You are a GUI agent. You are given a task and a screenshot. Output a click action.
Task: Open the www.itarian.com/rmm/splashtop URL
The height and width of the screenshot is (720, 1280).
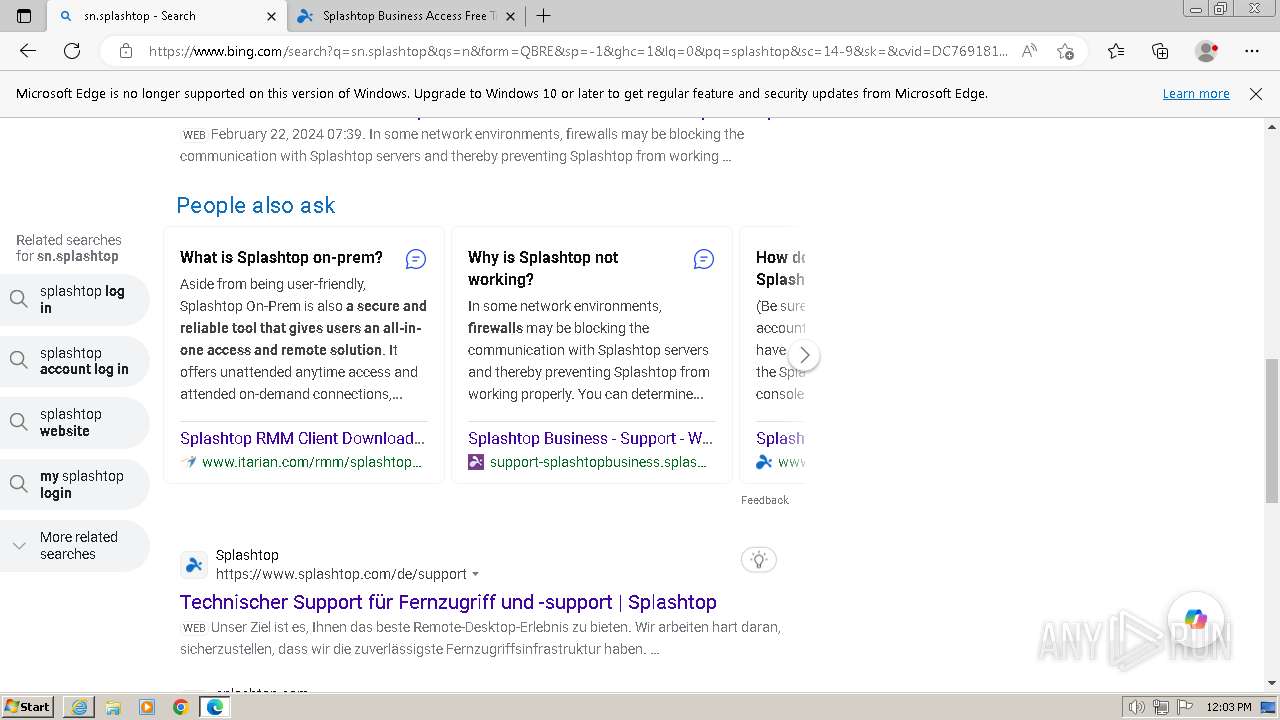312,462
